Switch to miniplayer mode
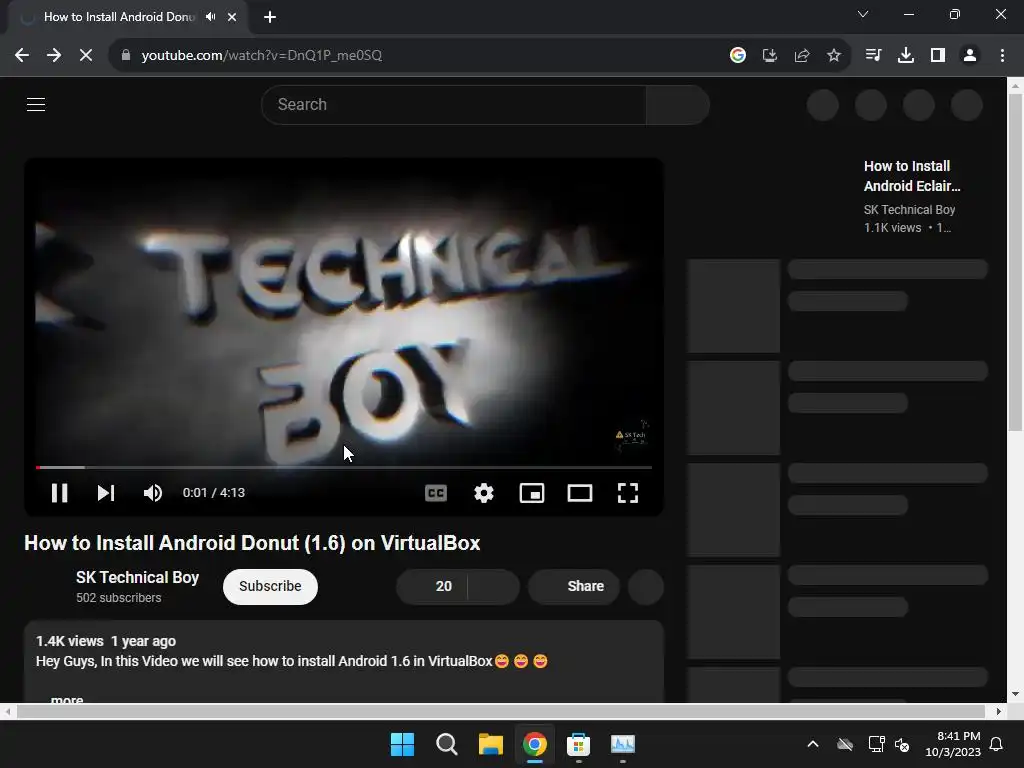 pos(532,493)
